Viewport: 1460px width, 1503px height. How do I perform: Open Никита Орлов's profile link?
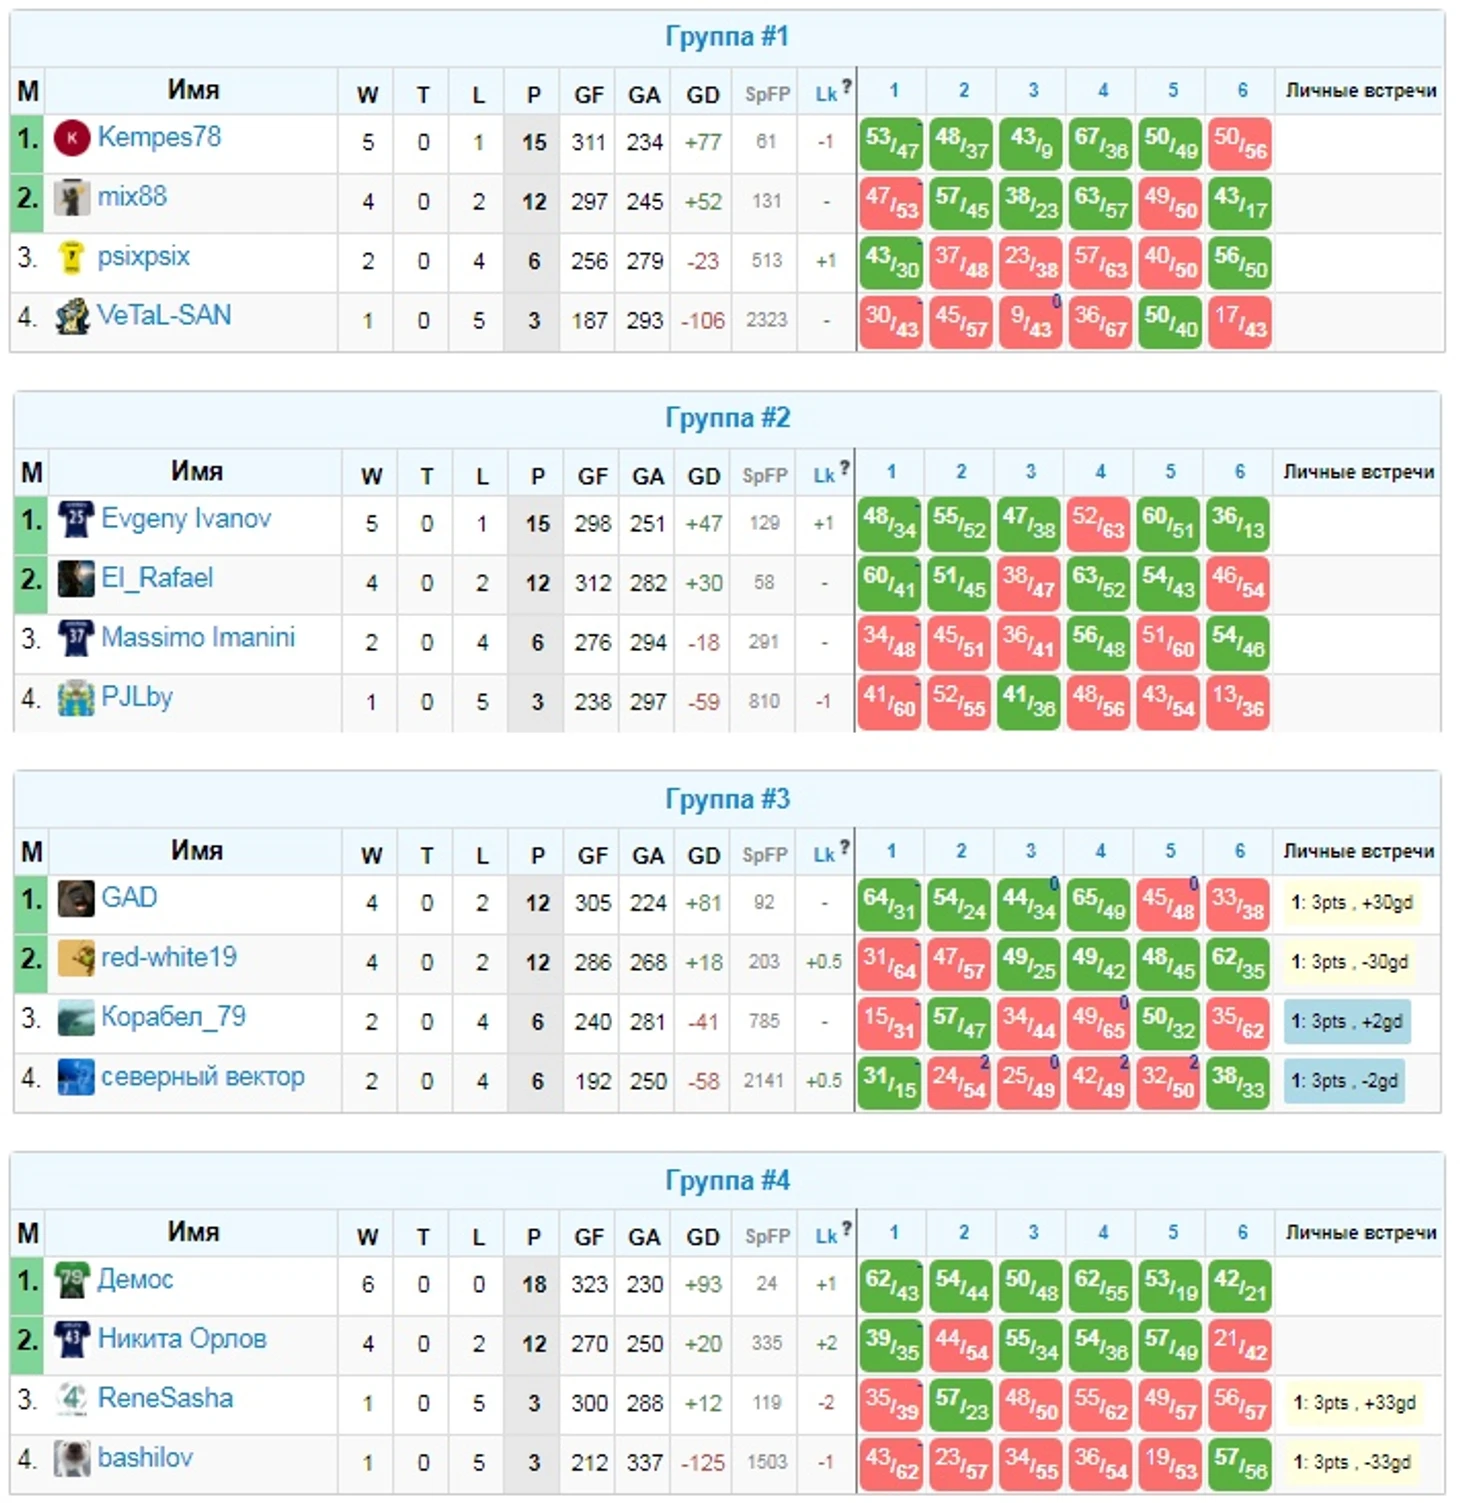coord(182,1339)
